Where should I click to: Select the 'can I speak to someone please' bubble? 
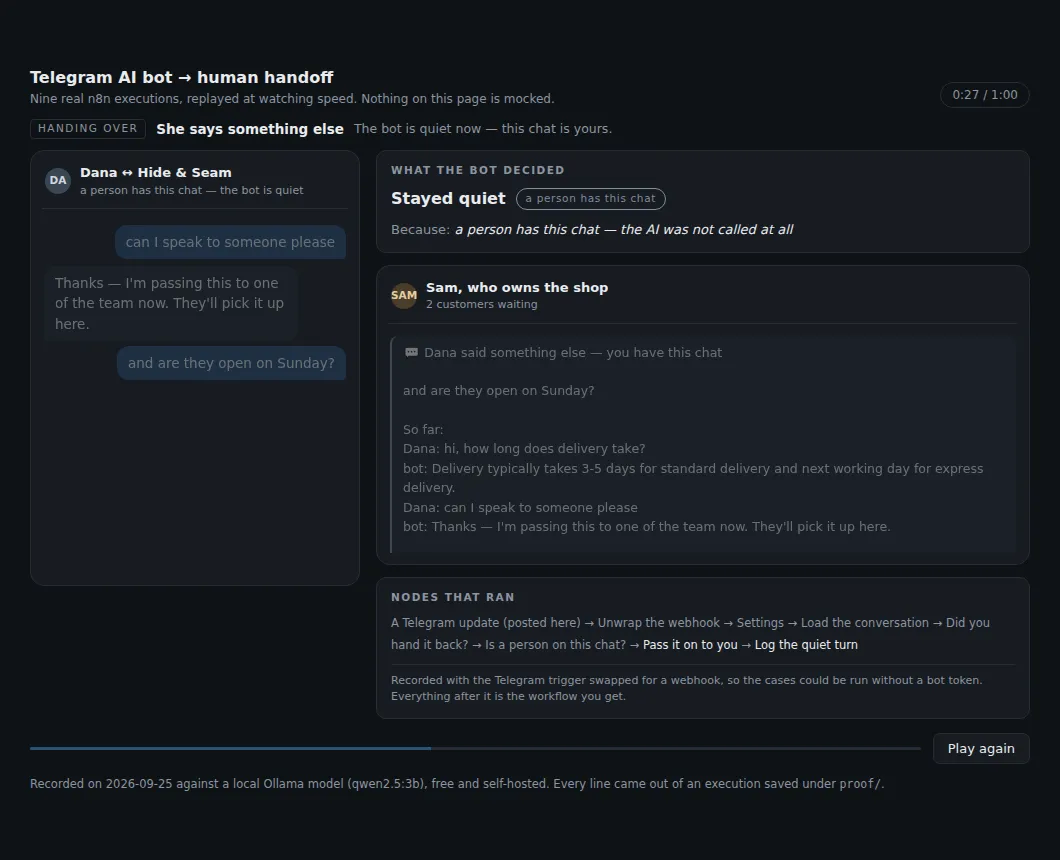pos(230,242)
